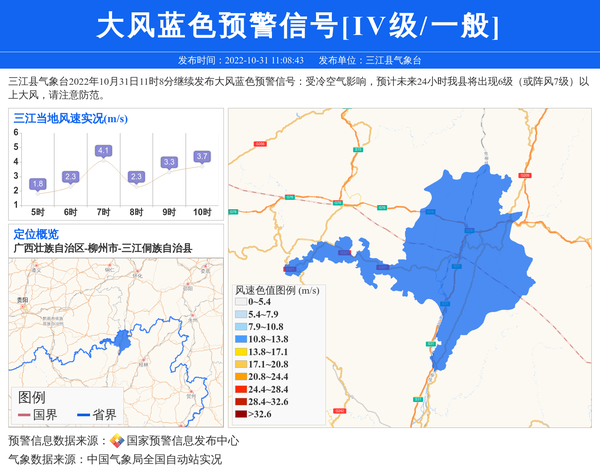Pick the yellow 13.8~17.1 legend swatch
This screenshot has width=600, height=471.
241,352
